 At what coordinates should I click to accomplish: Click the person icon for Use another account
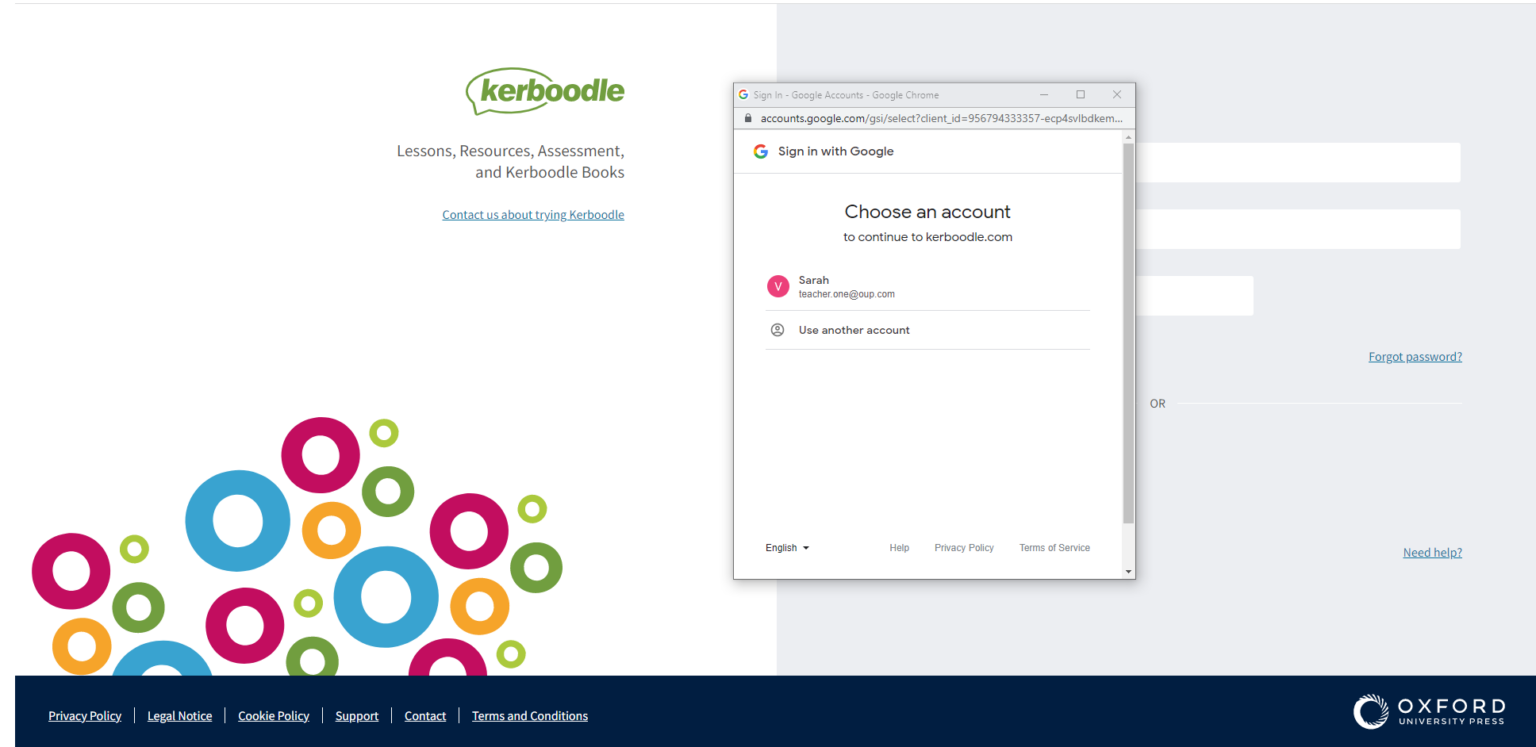point(777,330)
